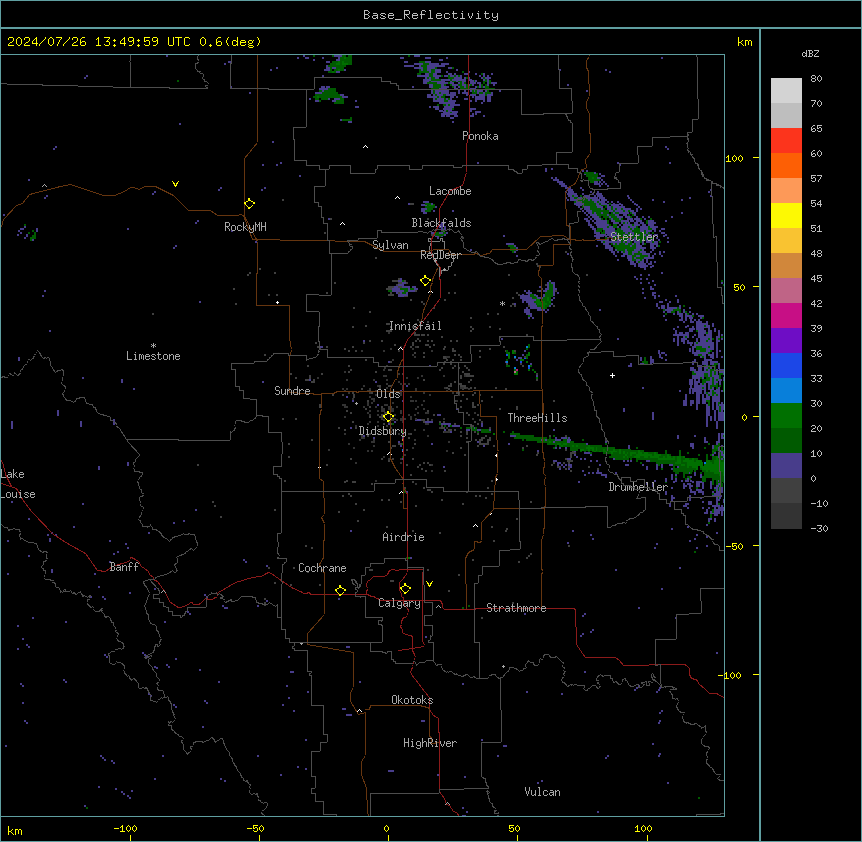Image resolution: width=862 pixels, height=842 pixels.
Task: Click the Calgary city label
Action: 399,603
